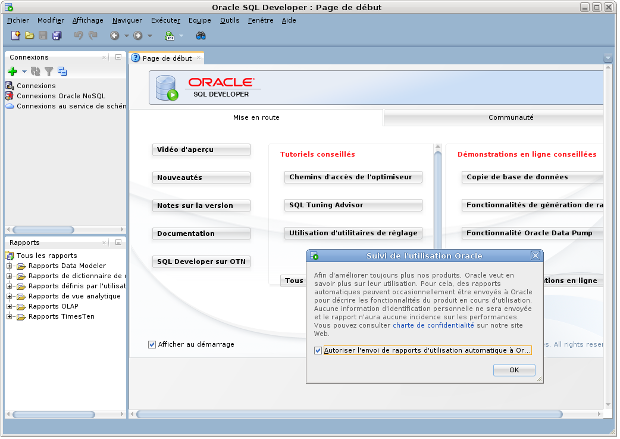The width and height of the screenshot is (620, 439).
Task: Minimize the Connexions panel
Action: click(x=118, y=57)
